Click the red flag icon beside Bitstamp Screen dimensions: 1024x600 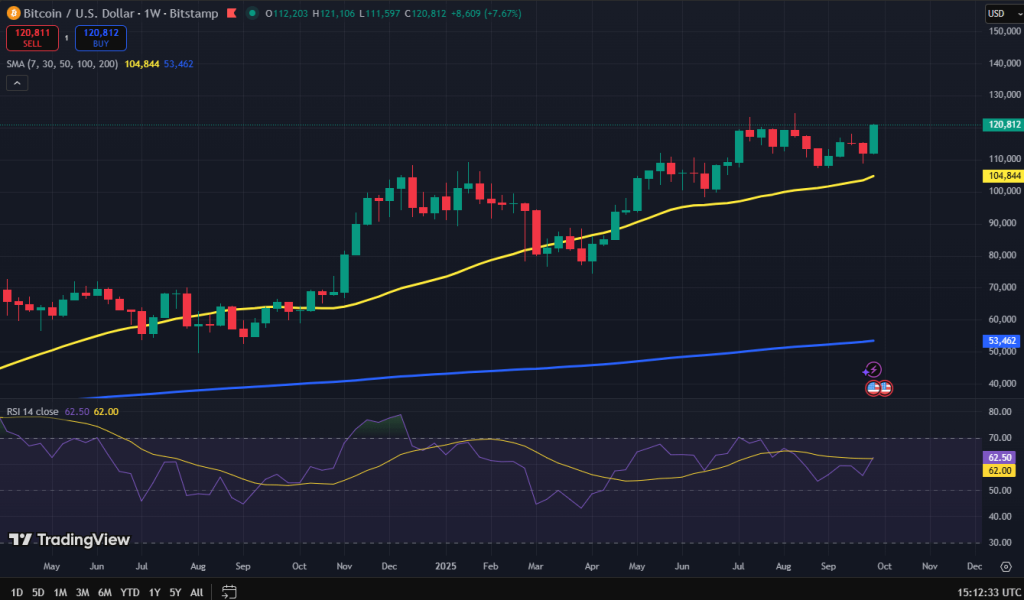231,13
